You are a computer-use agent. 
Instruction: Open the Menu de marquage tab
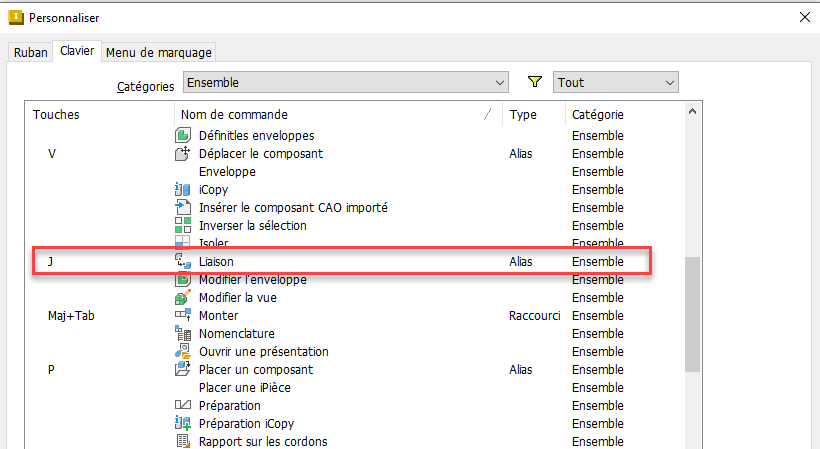coord(158,52)
